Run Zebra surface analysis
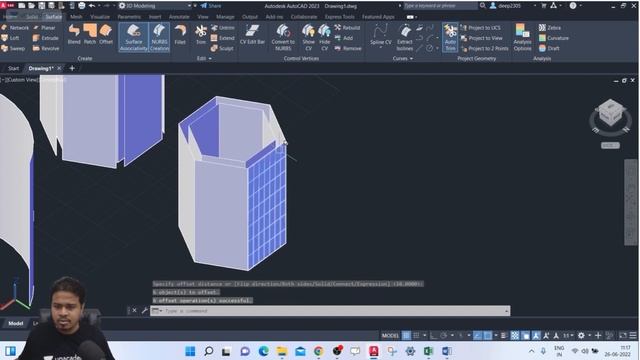 [550, 28]
